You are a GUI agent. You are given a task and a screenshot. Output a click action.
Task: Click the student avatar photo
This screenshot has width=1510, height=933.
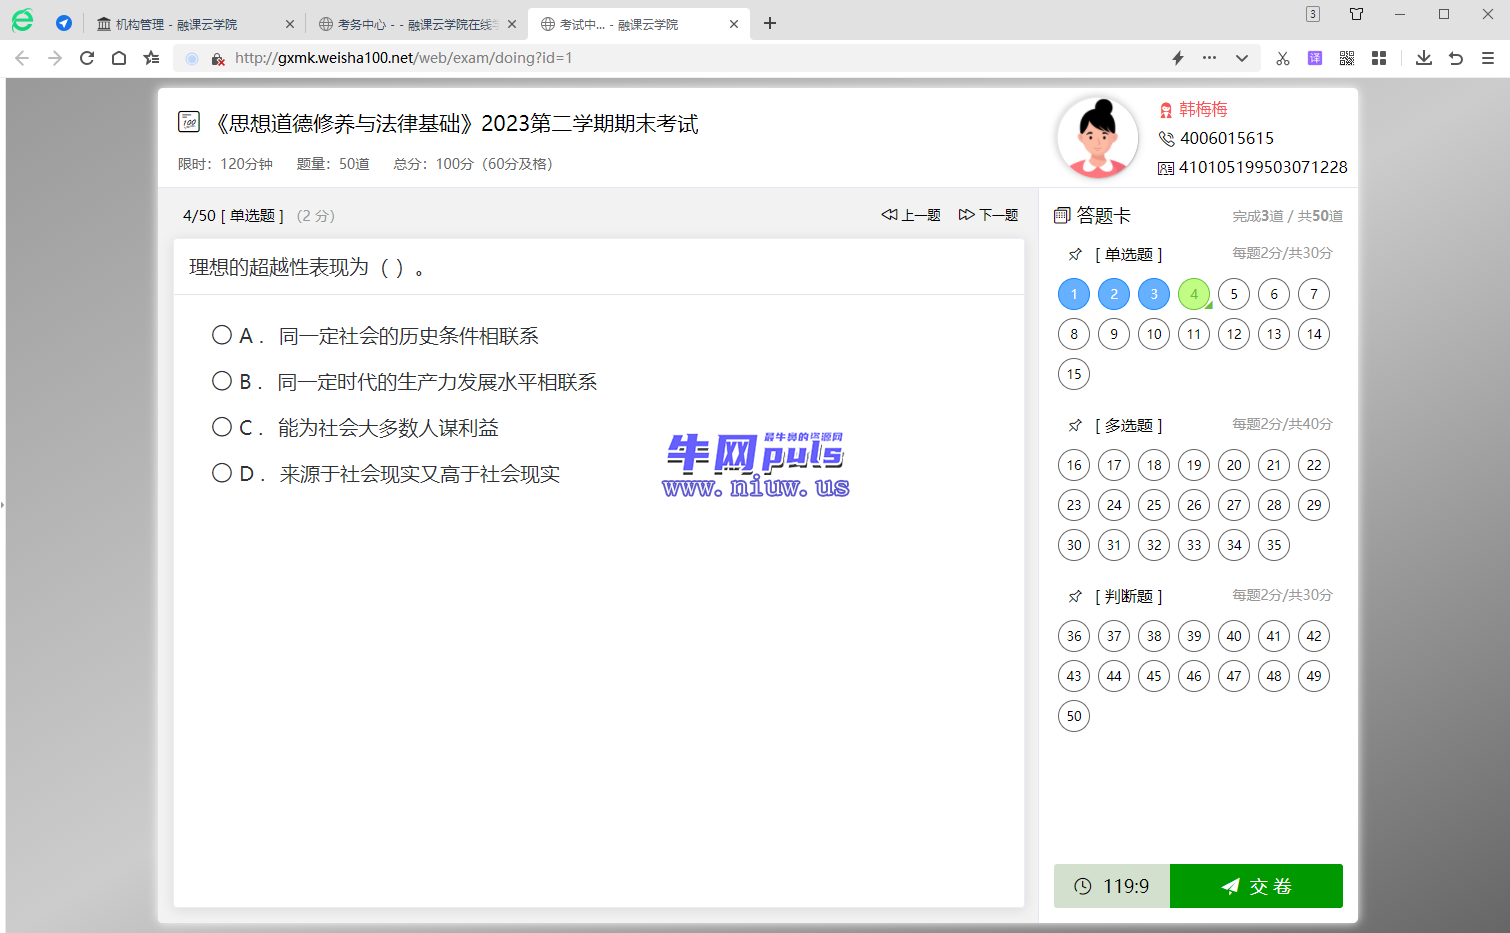tap(1098, 137)
